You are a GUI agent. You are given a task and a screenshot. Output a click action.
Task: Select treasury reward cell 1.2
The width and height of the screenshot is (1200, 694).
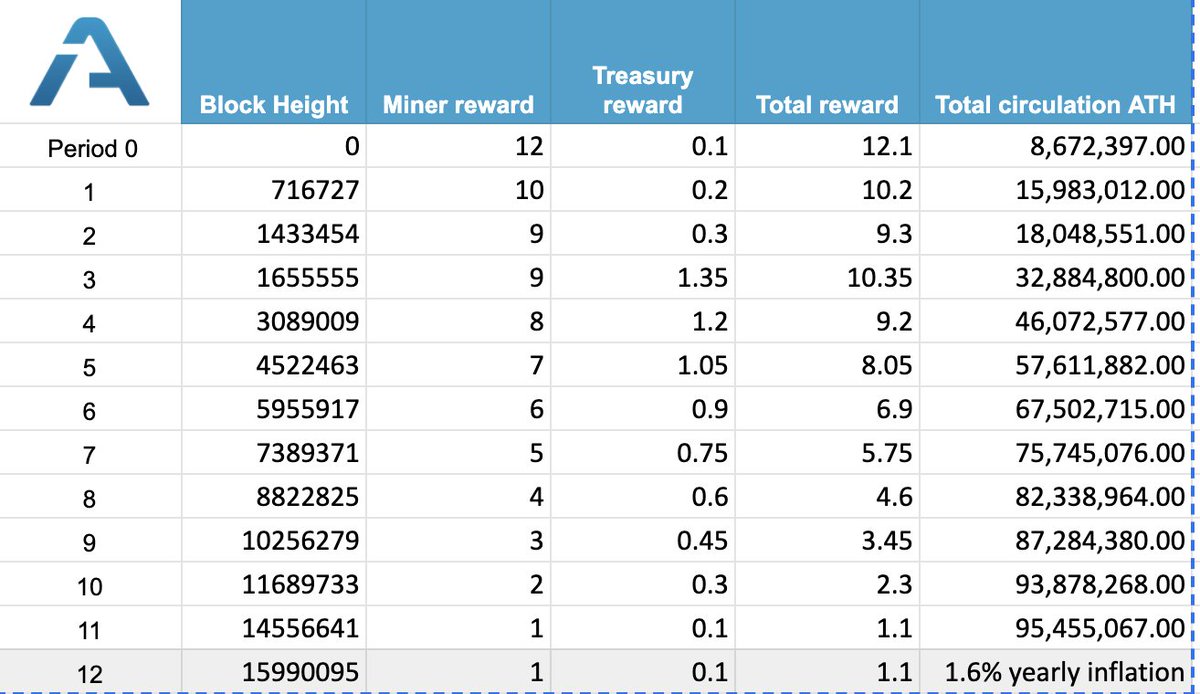click(642, 323)
